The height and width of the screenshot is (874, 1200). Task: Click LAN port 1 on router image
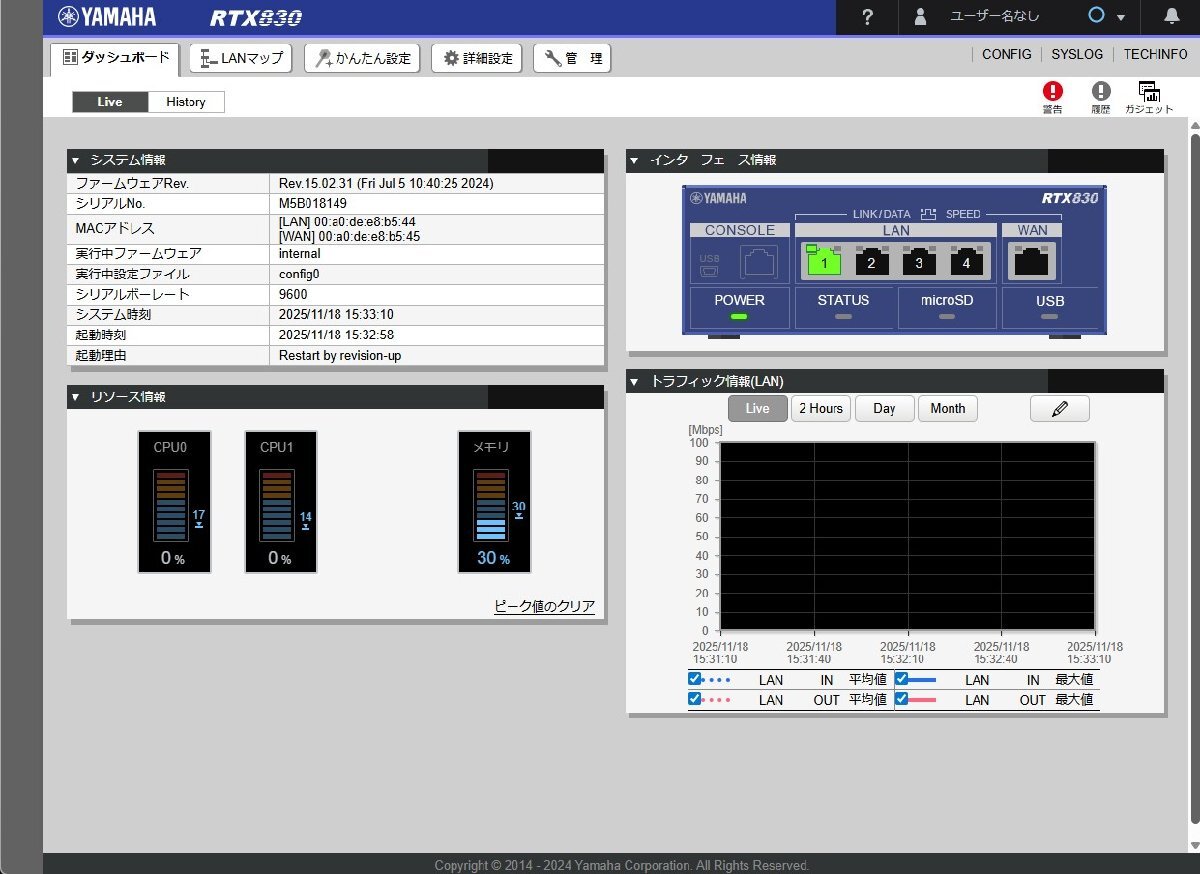[824, 262]
